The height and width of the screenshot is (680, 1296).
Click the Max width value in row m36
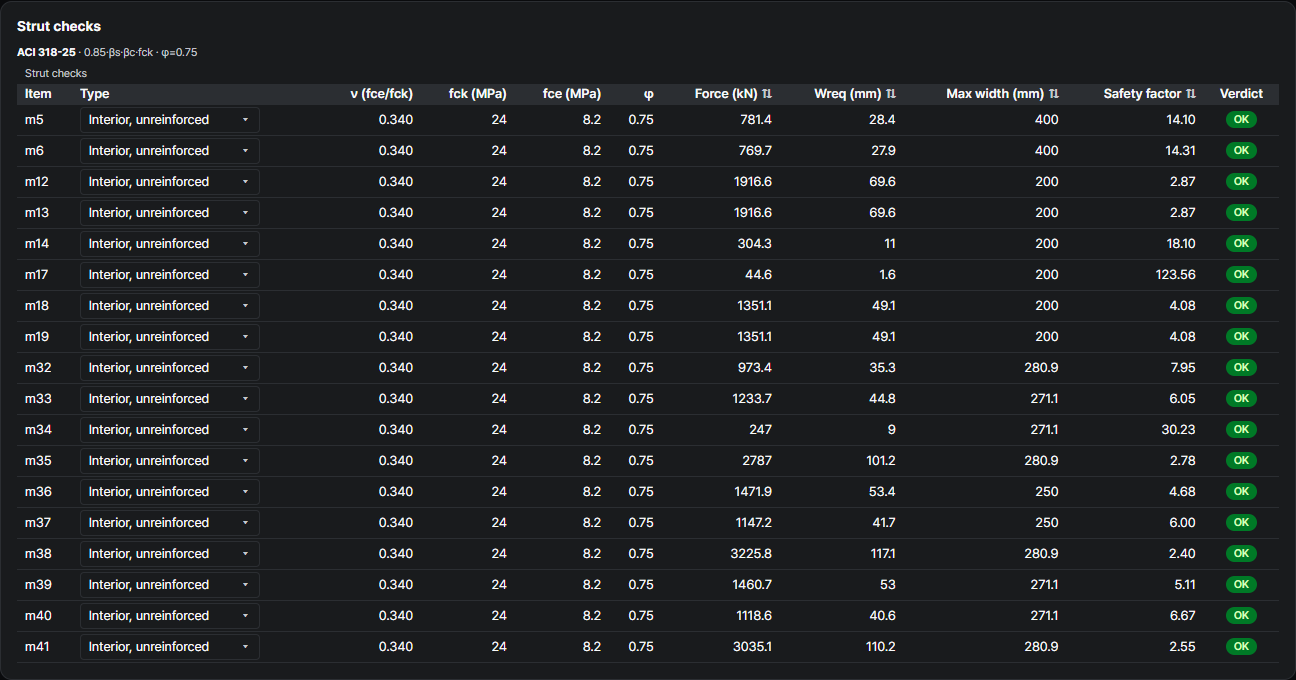tap(1047, 492)
